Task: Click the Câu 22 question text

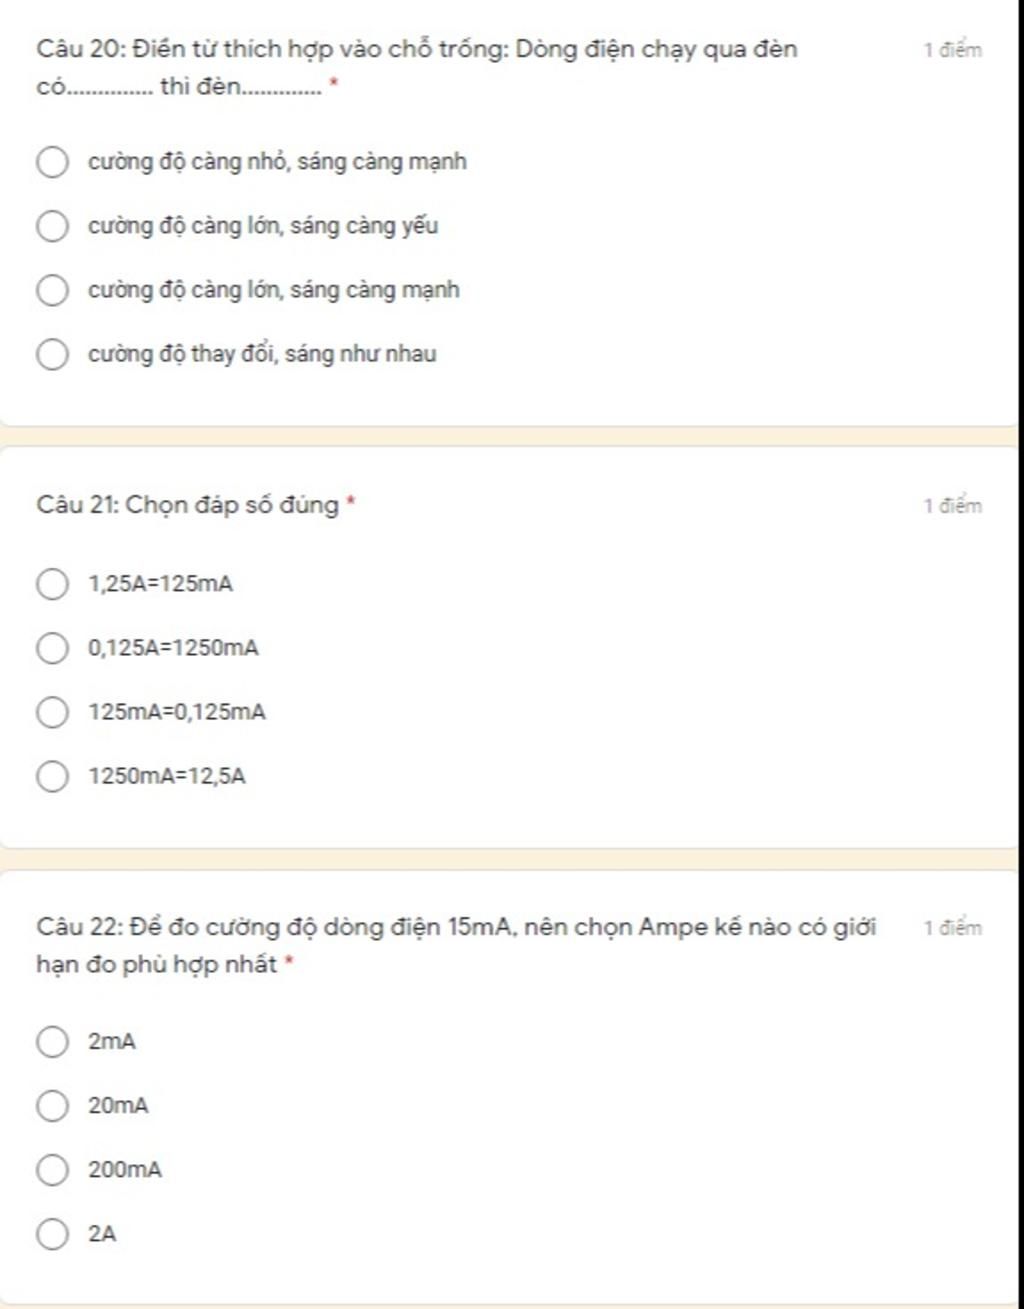Action: click(x=456, y=946)
